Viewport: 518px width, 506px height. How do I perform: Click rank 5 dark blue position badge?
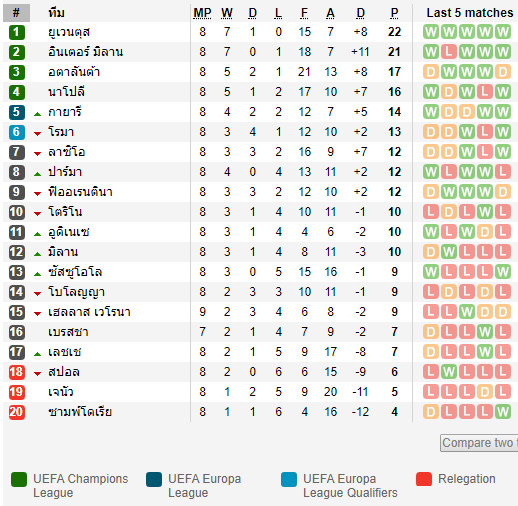17,112
